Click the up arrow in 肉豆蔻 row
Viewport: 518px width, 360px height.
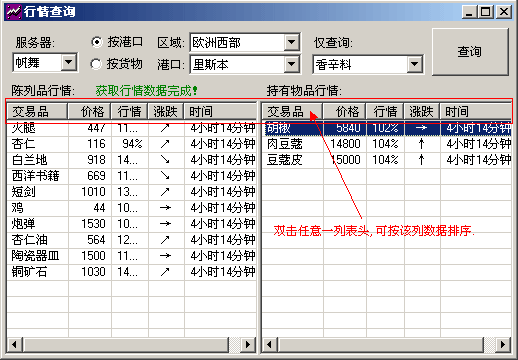(x=421, y=144)
